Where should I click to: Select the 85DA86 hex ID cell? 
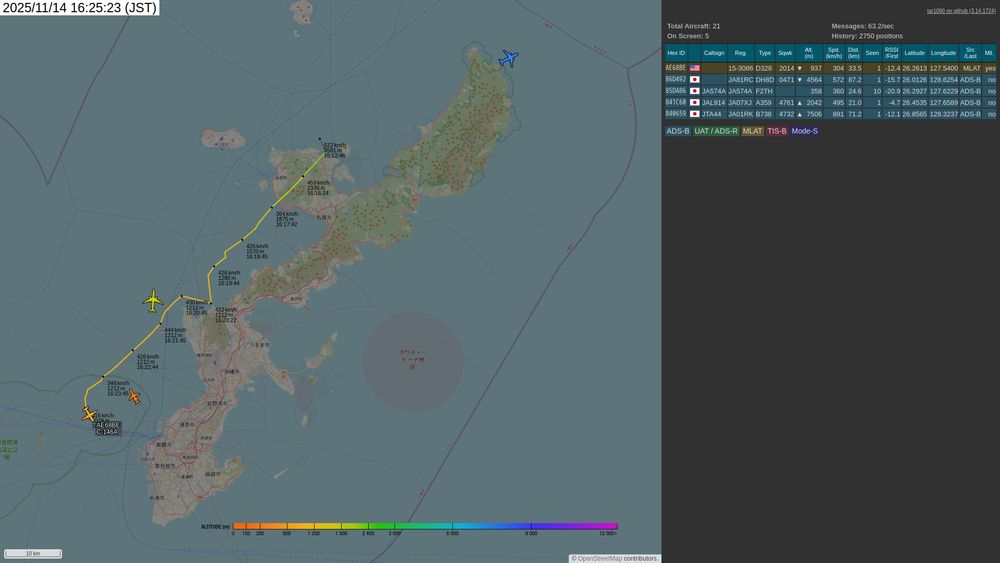(x=675, y=91)
